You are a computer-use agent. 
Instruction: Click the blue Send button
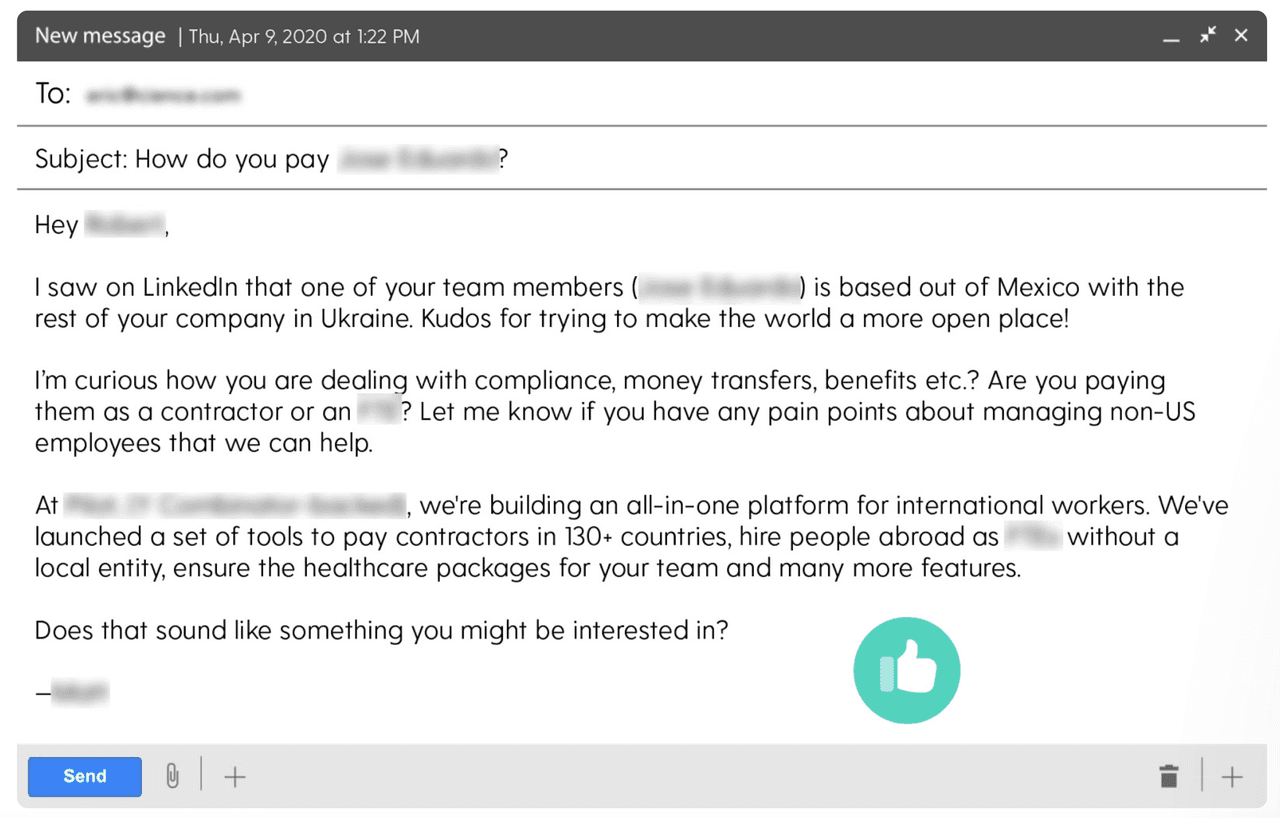click(85, 776)
